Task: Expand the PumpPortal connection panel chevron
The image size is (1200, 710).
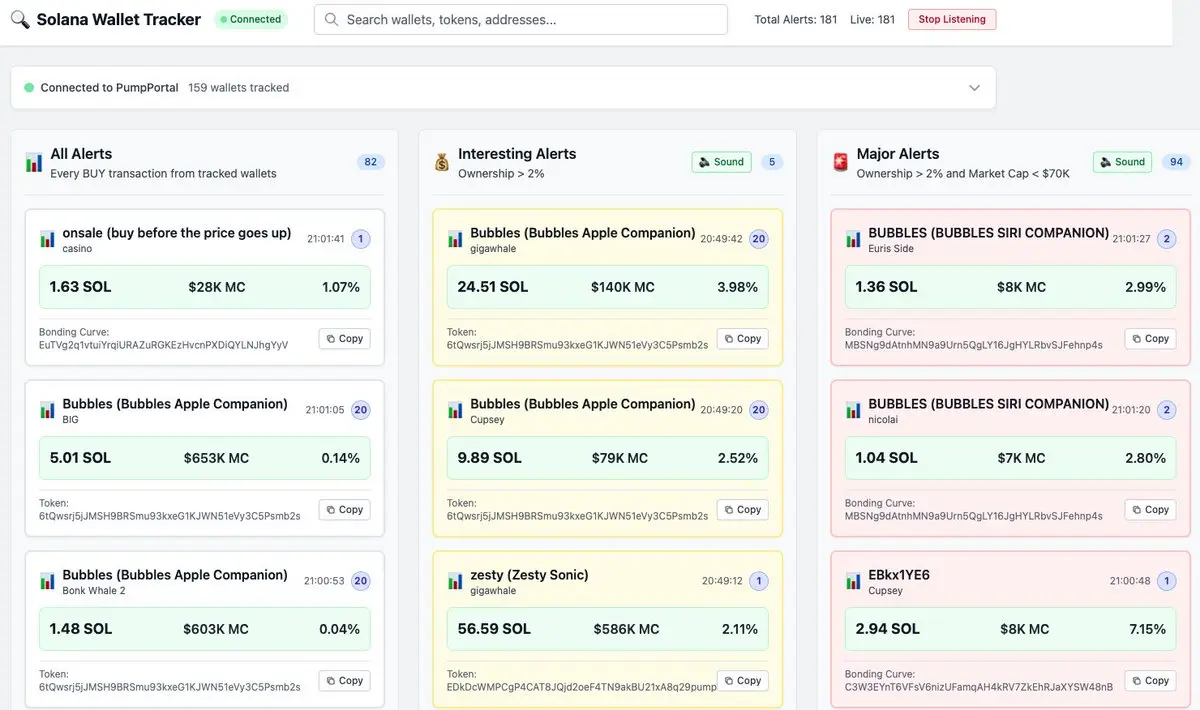Action: click(x=975, y=88)
